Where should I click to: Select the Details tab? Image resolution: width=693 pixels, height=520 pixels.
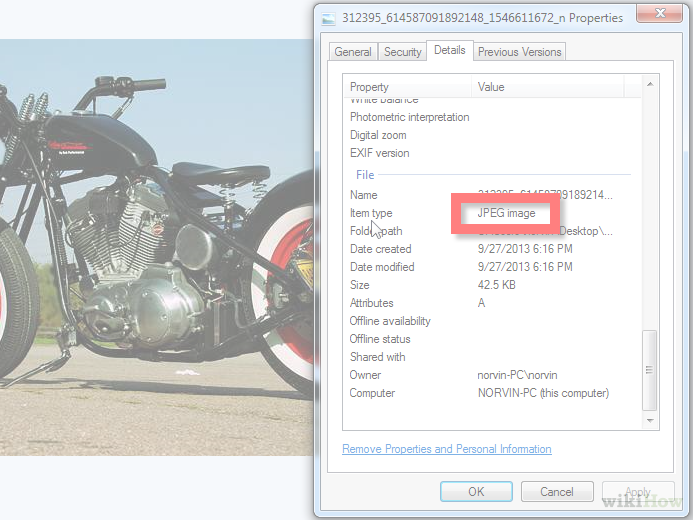[449, 50]
